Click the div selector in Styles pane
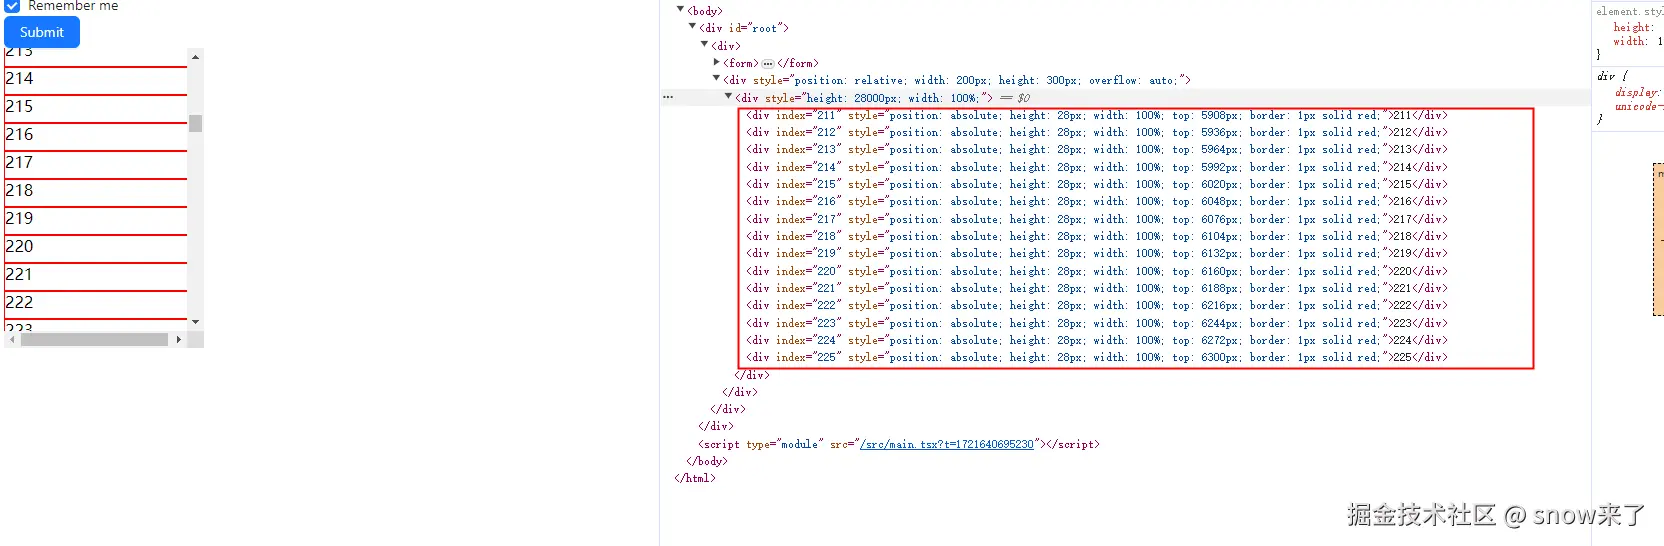 1606,76
